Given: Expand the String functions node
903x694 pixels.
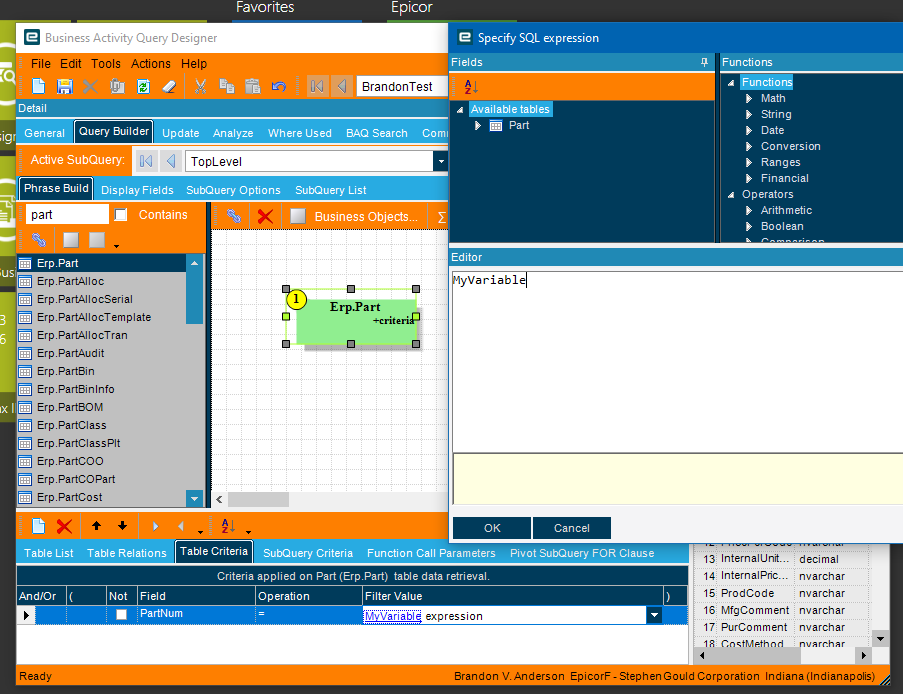Looking at the screenshot, I should [x=749, y=115].
